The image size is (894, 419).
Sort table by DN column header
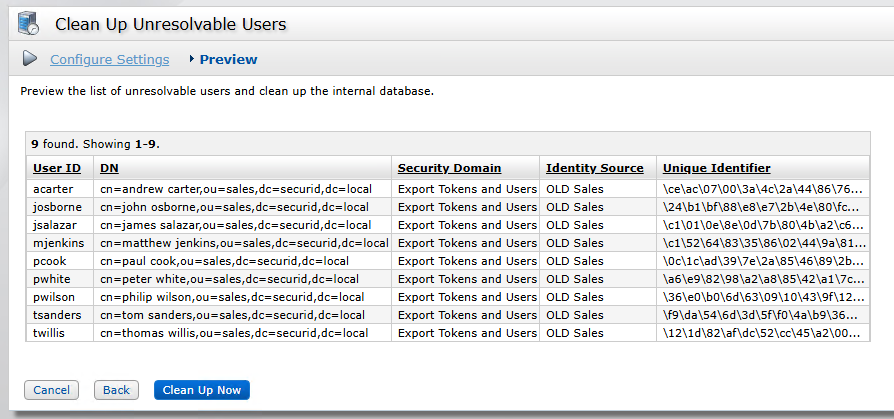click(x=109, y=168)
